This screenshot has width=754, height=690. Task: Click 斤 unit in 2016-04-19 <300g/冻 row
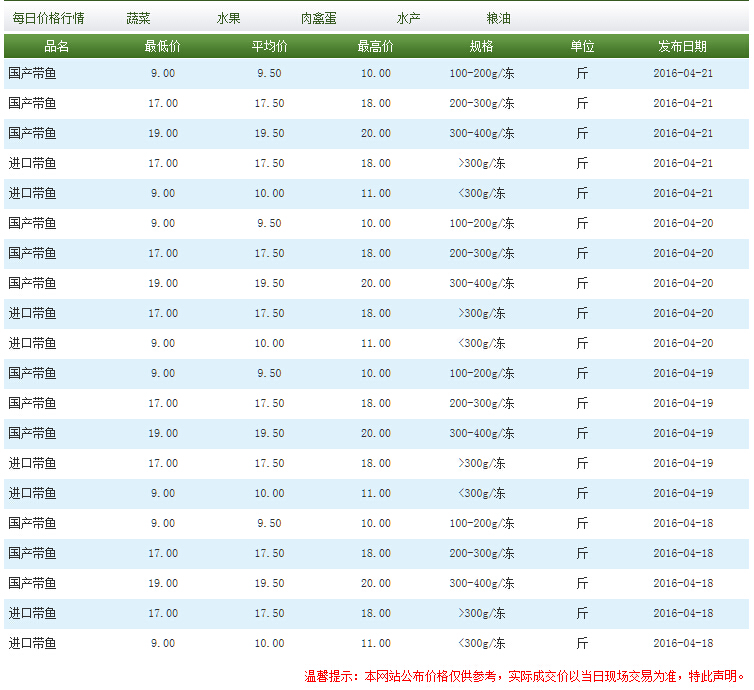[582, 493]
